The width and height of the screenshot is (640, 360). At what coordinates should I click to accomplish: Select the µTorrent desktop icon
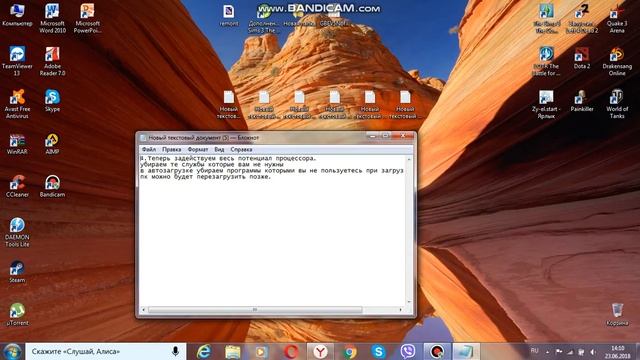17,314
